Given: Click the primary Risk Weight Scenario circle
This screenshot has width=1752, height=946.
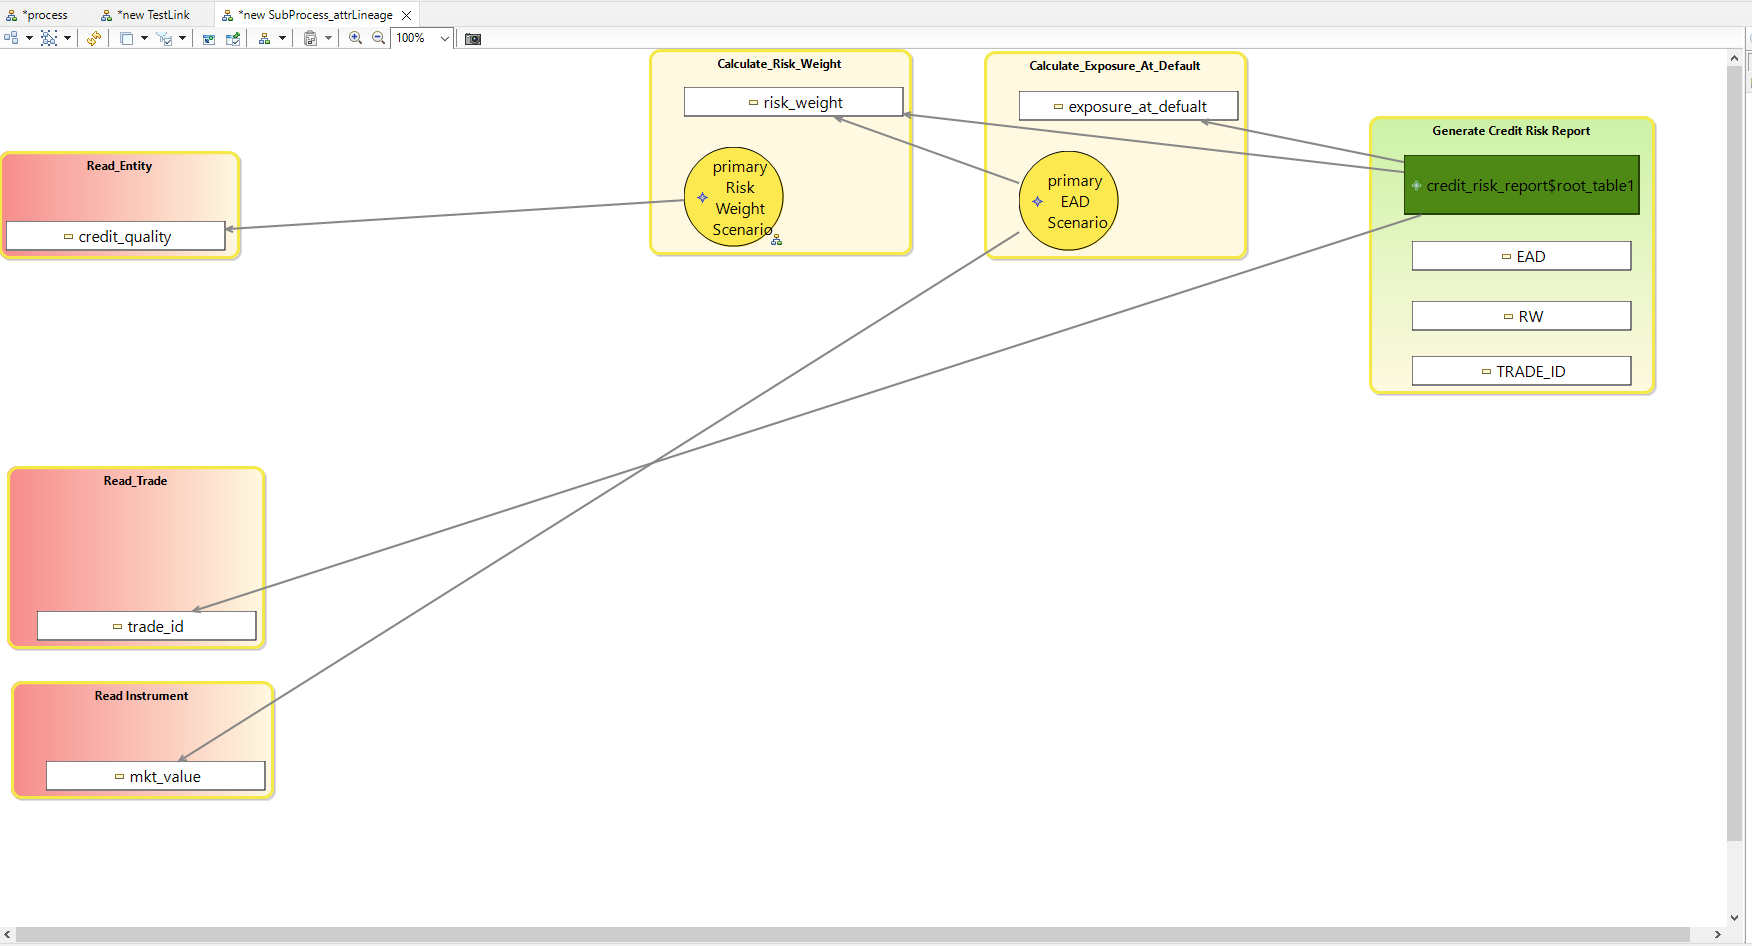Looking at the screenshot, I should 734,197.
